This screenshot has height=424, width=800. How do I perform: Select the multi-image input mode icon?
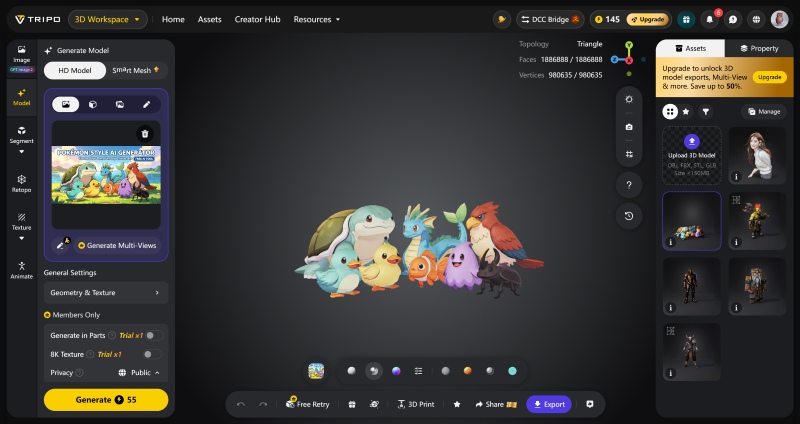point(120,104)
